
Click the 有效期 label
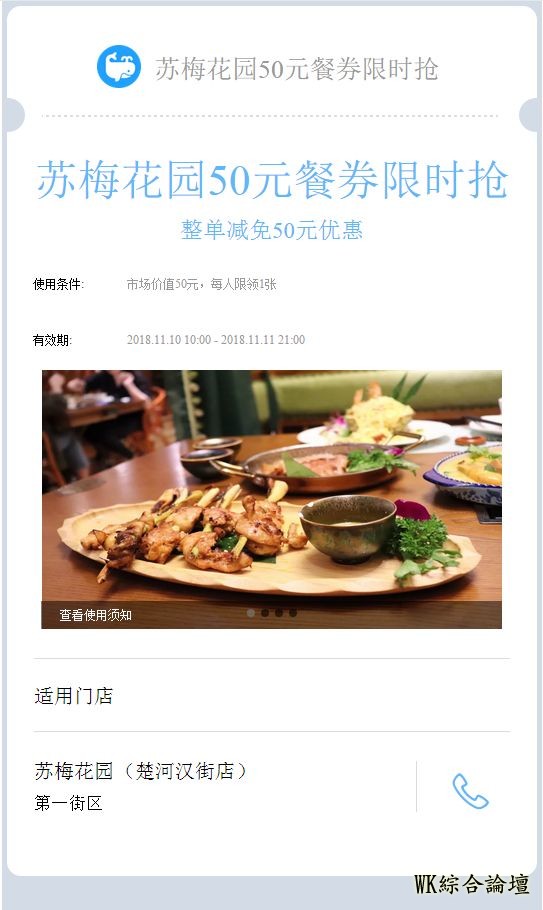(52, 340)
